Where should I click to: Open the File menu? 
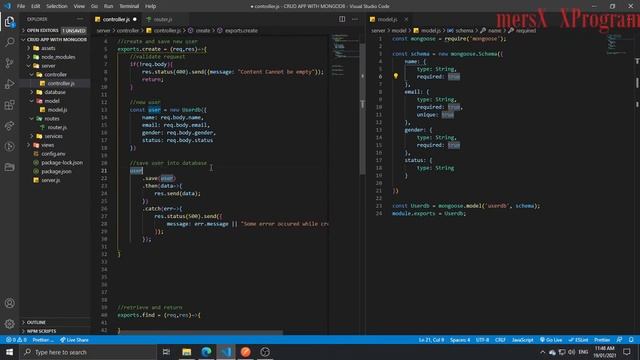click(21, 6)
